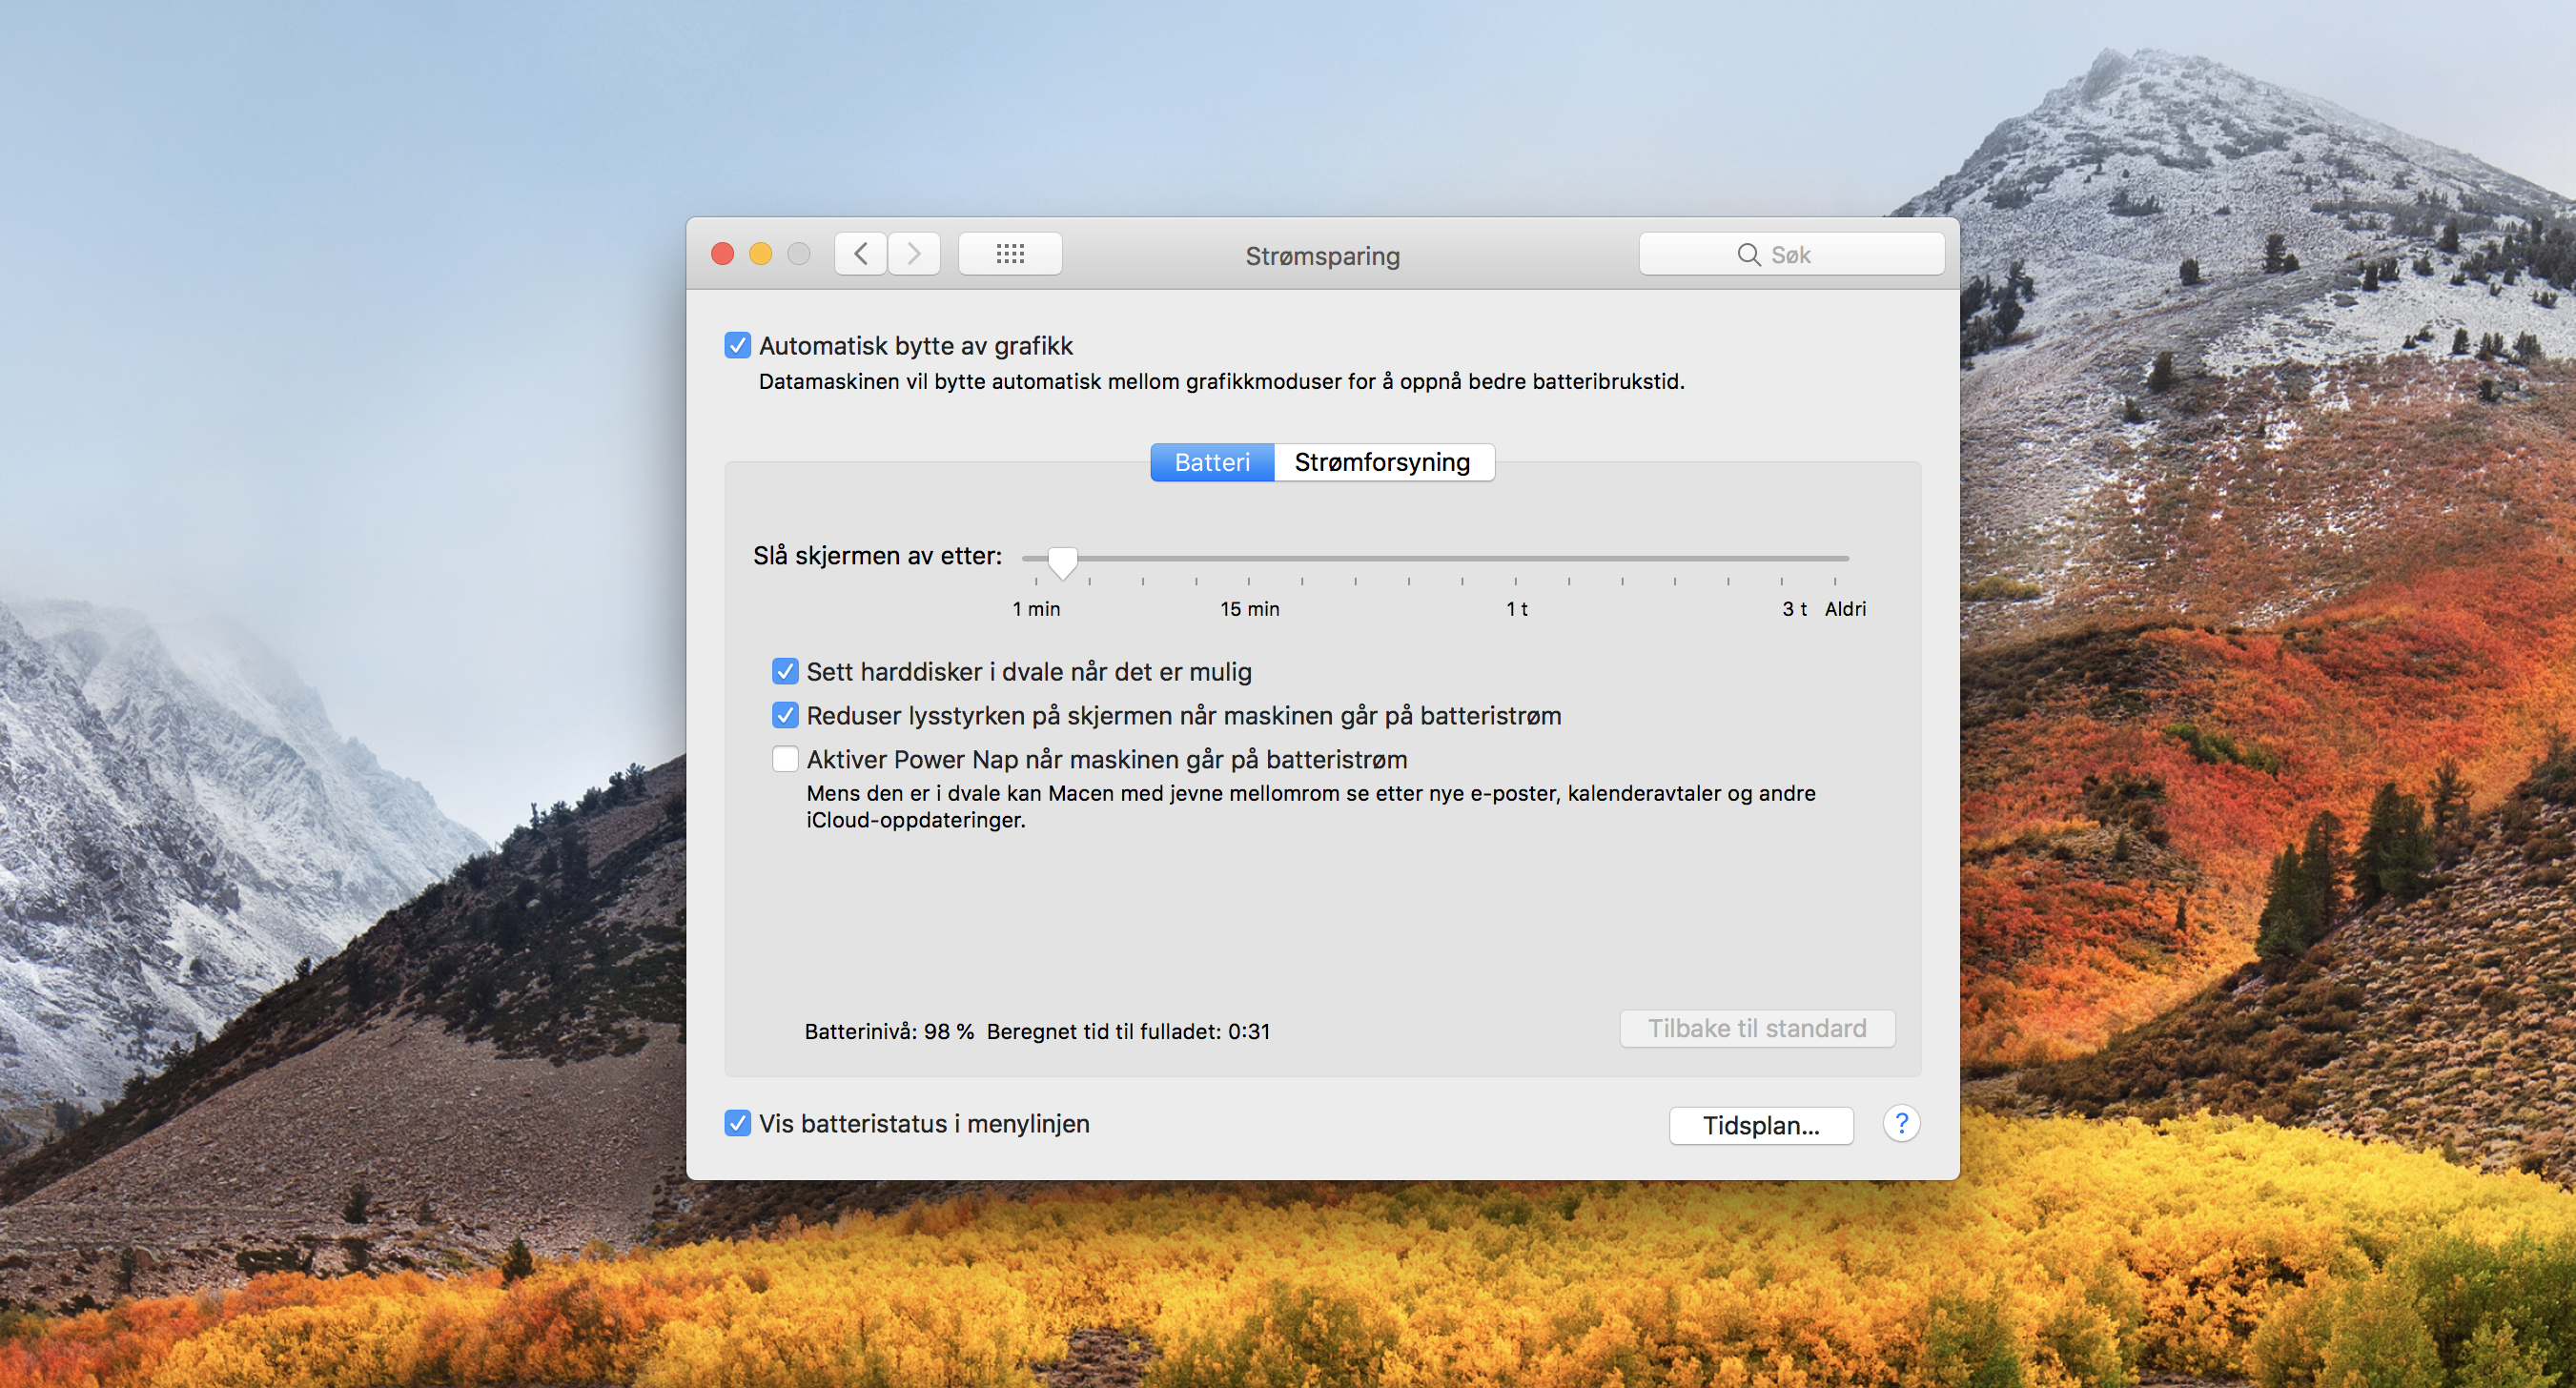Click the Slå skjermen av slider thumb
Screen dimensions: 2576x1388
pos(1062,562)
